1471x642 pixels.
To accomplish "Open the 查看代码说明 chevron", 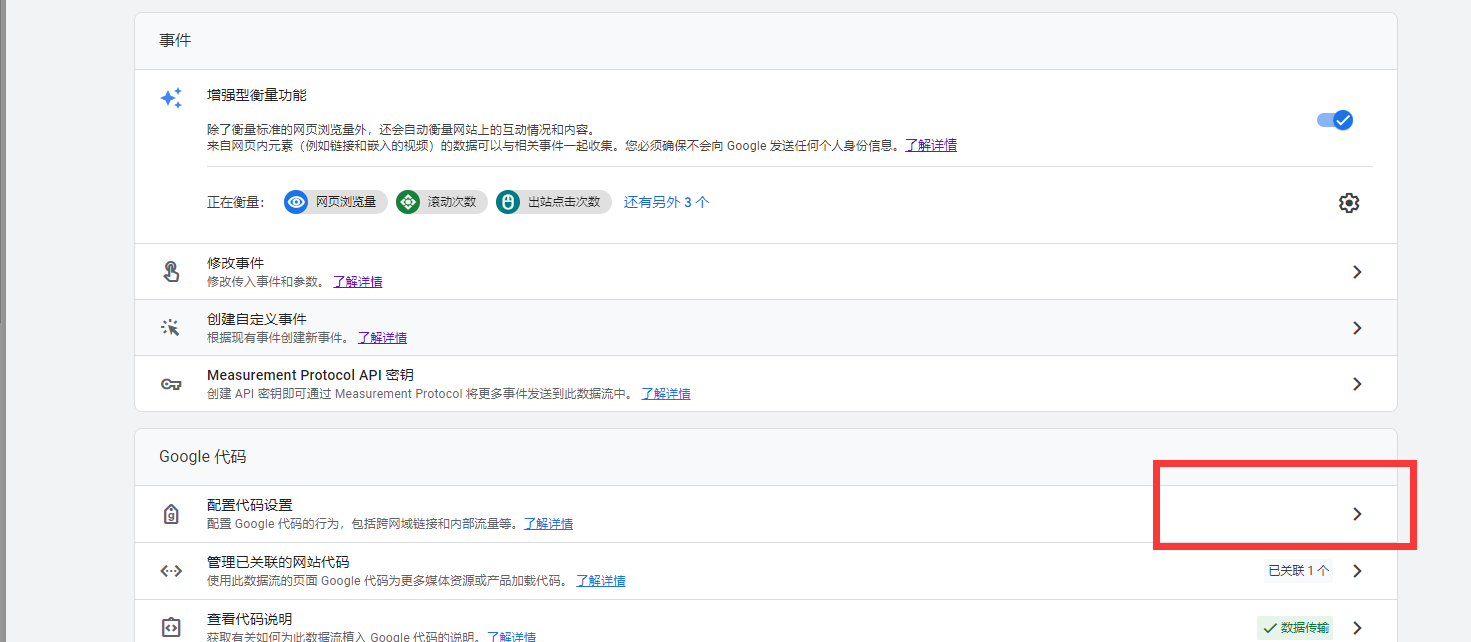I will (x=1357, y=627).
